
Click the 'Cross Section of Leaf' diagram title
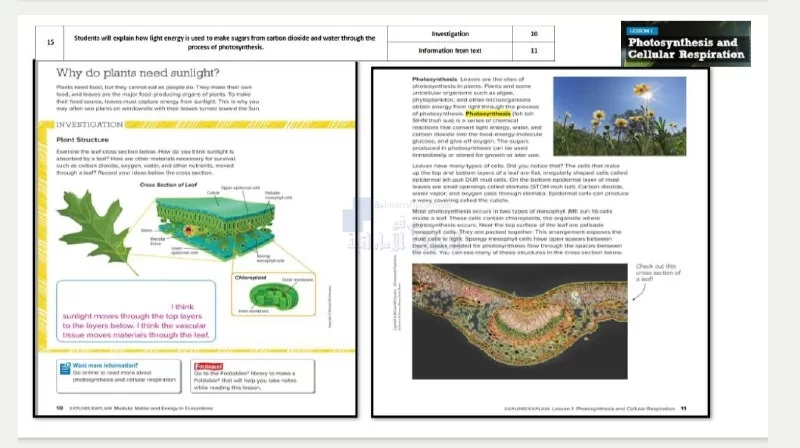168,185
